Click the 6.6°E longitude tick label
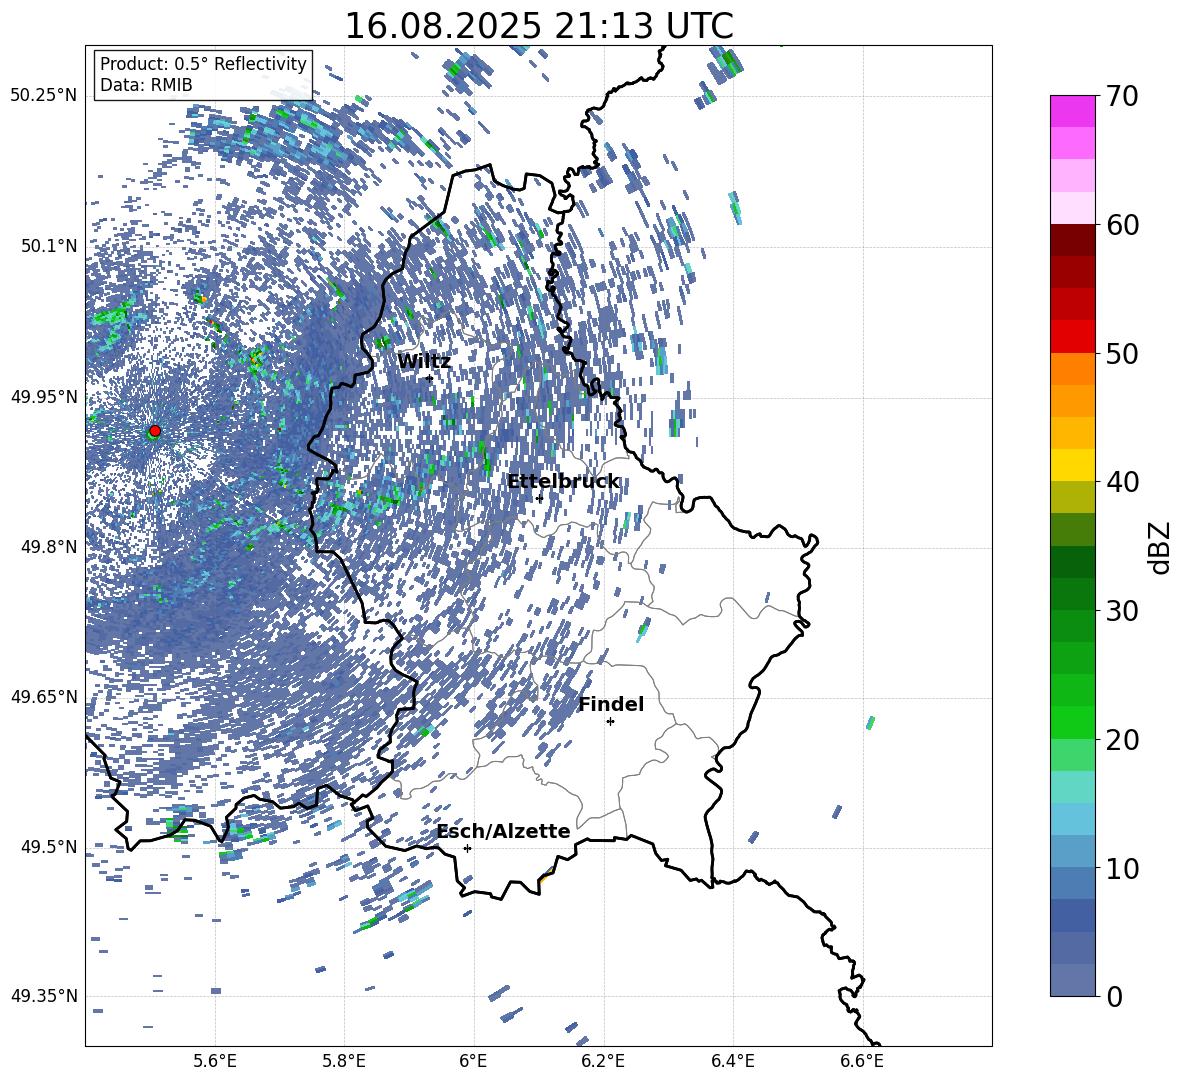The height and width of the screenshot is (1081, 1184). 862,1061
